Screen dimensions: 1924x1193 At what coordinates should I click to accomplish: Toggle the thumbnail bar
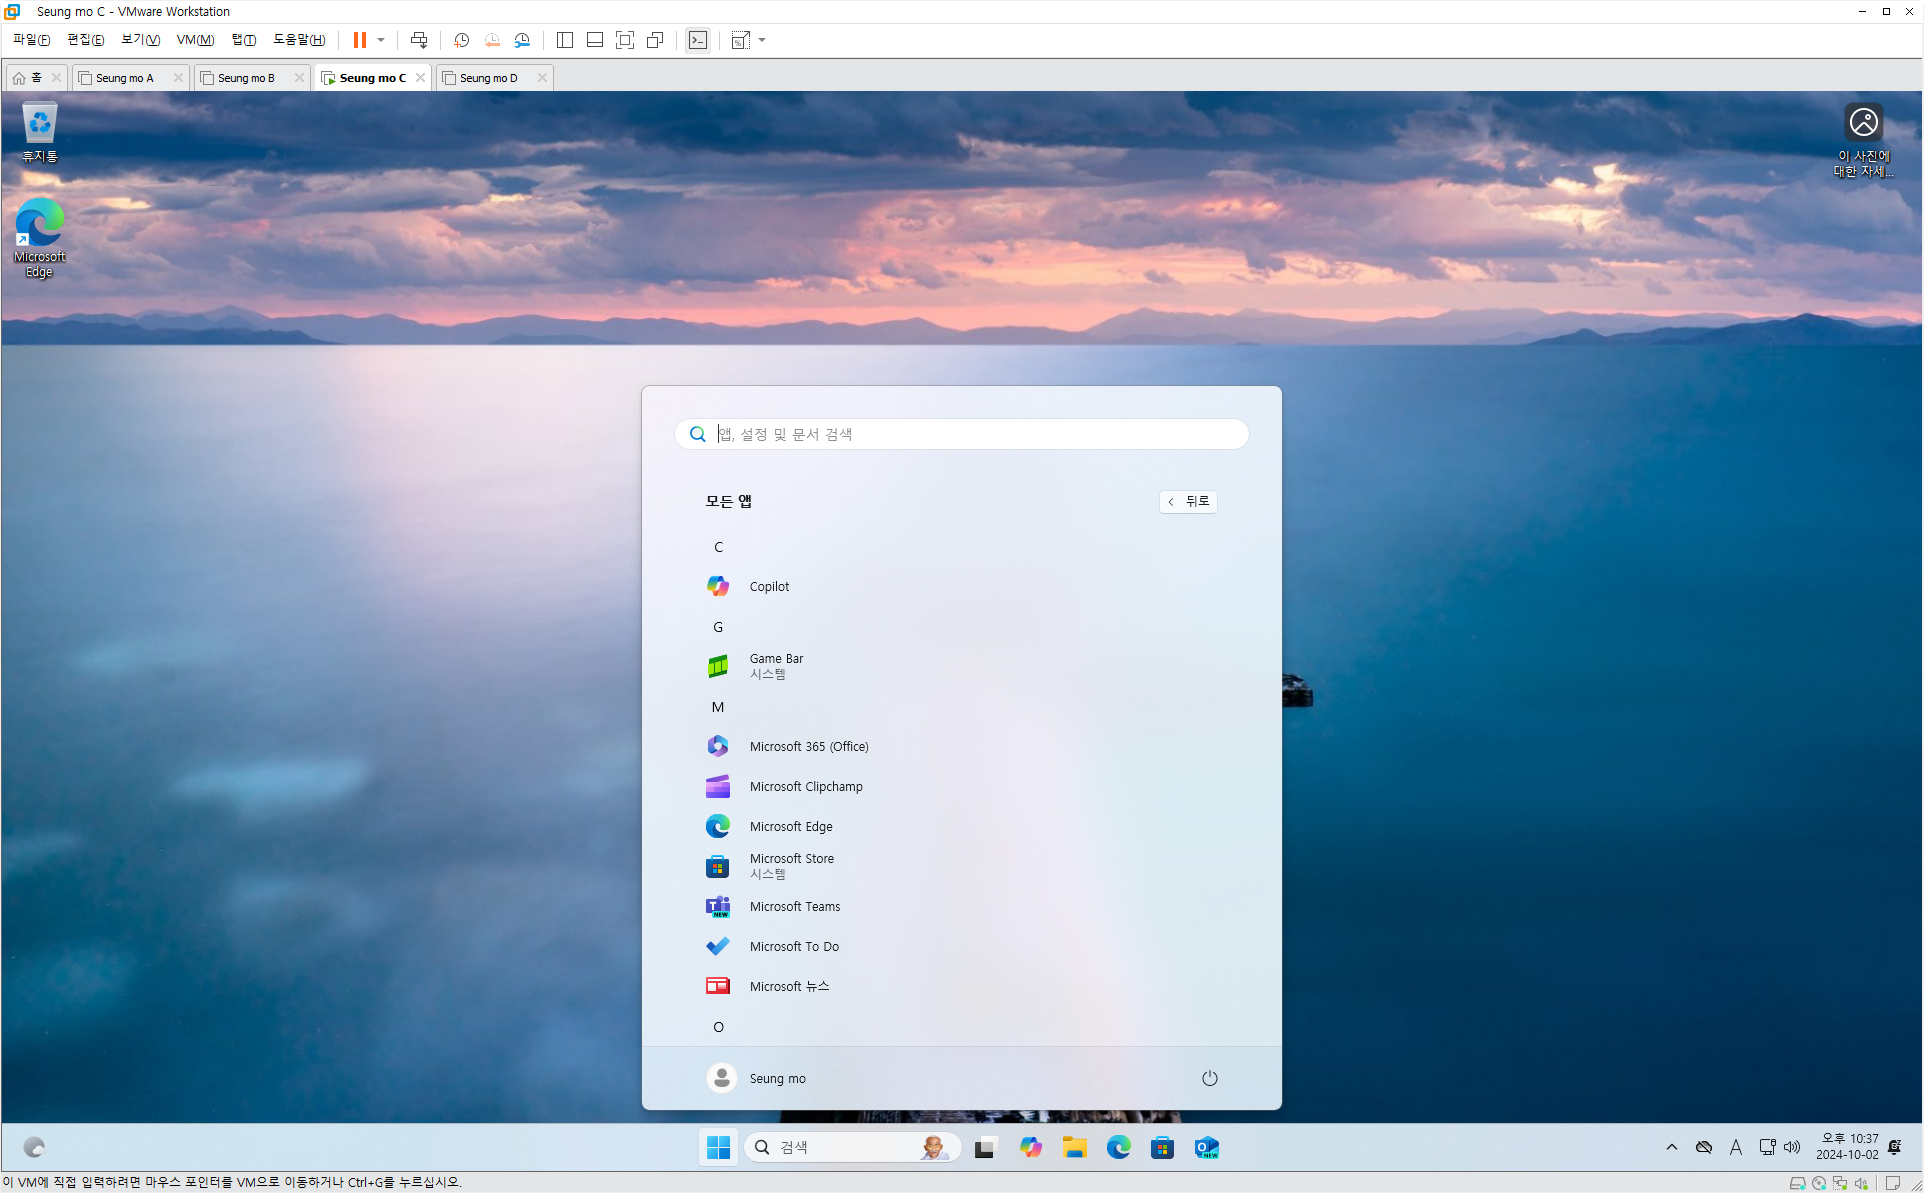[594, 40]
